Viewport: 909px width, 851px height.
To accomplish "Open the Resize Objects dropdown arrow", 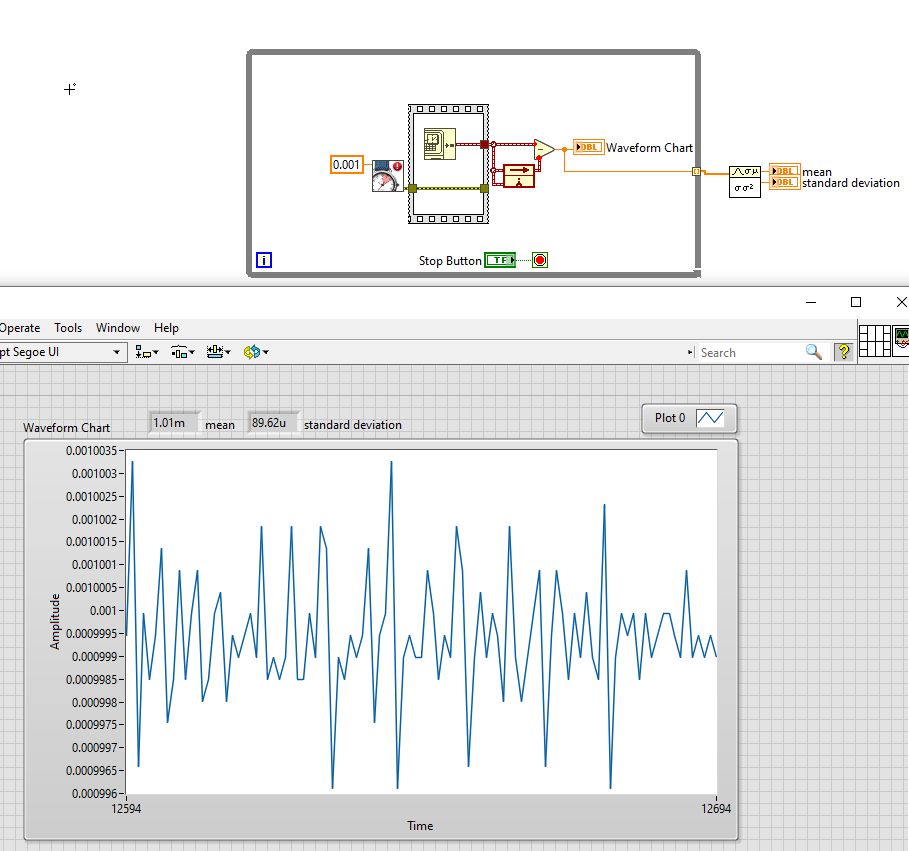I will (229, 351).
